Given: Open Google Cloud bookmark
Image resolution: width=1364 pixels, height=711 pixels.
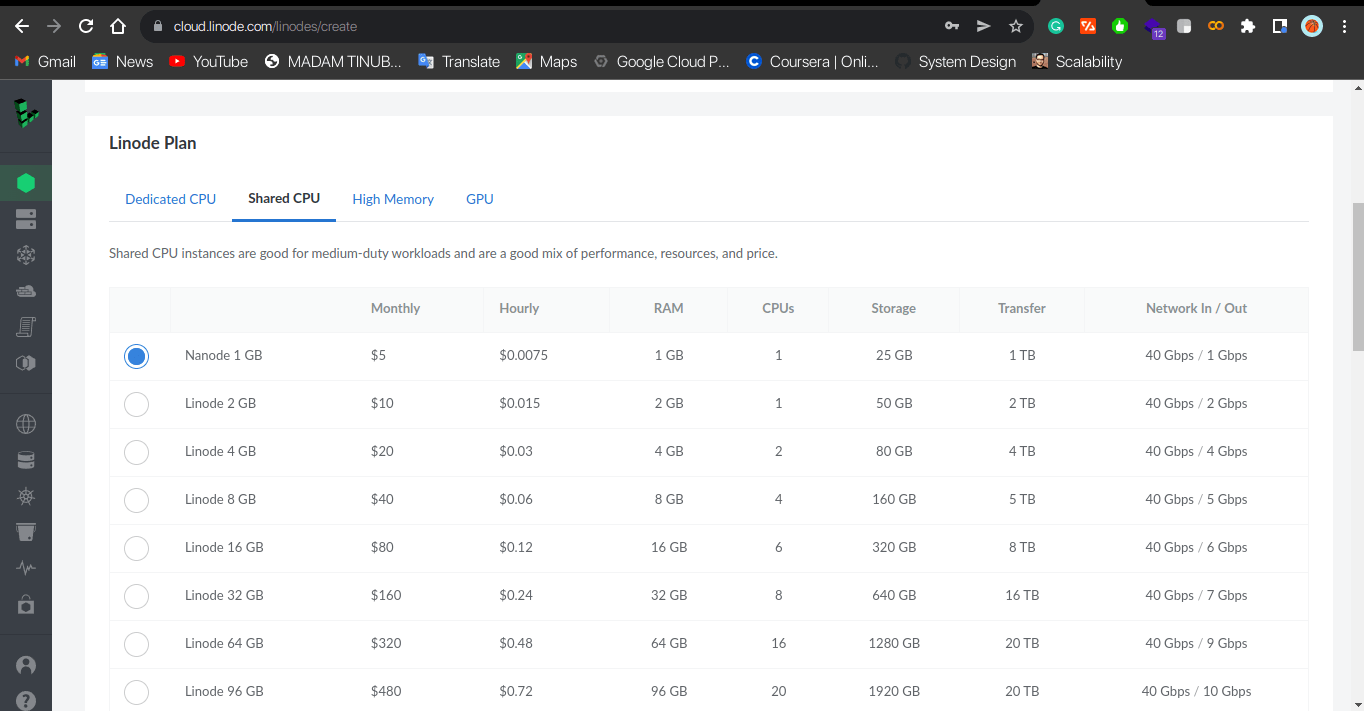Looking at the screenshot, I should 661,61.
